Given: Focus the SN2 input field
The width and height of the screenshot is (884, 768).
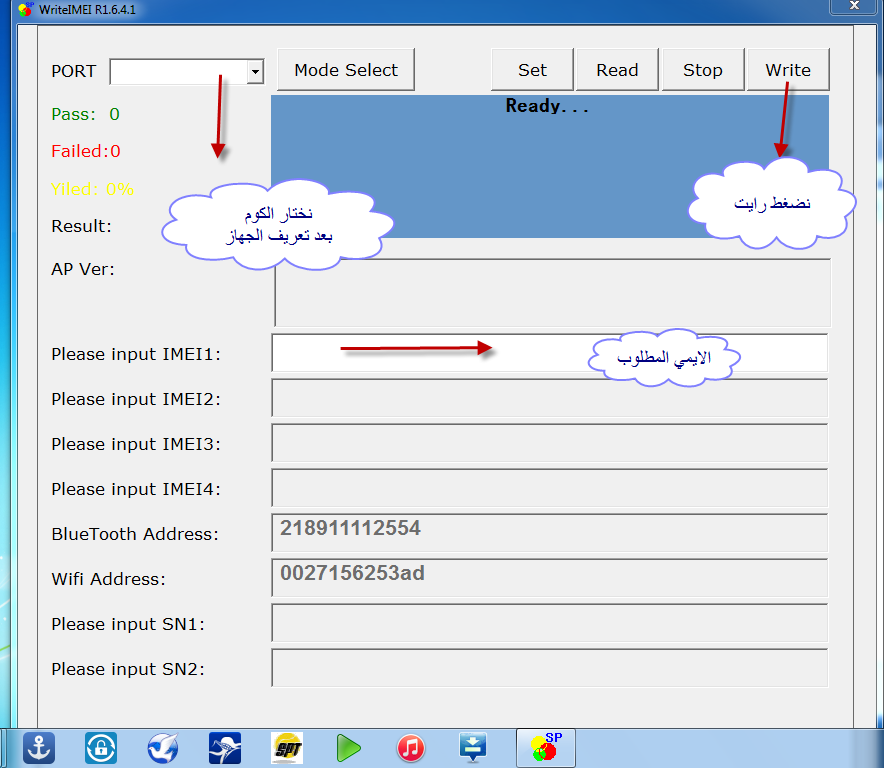Looking at the screenshot, I should pos(550,668).
